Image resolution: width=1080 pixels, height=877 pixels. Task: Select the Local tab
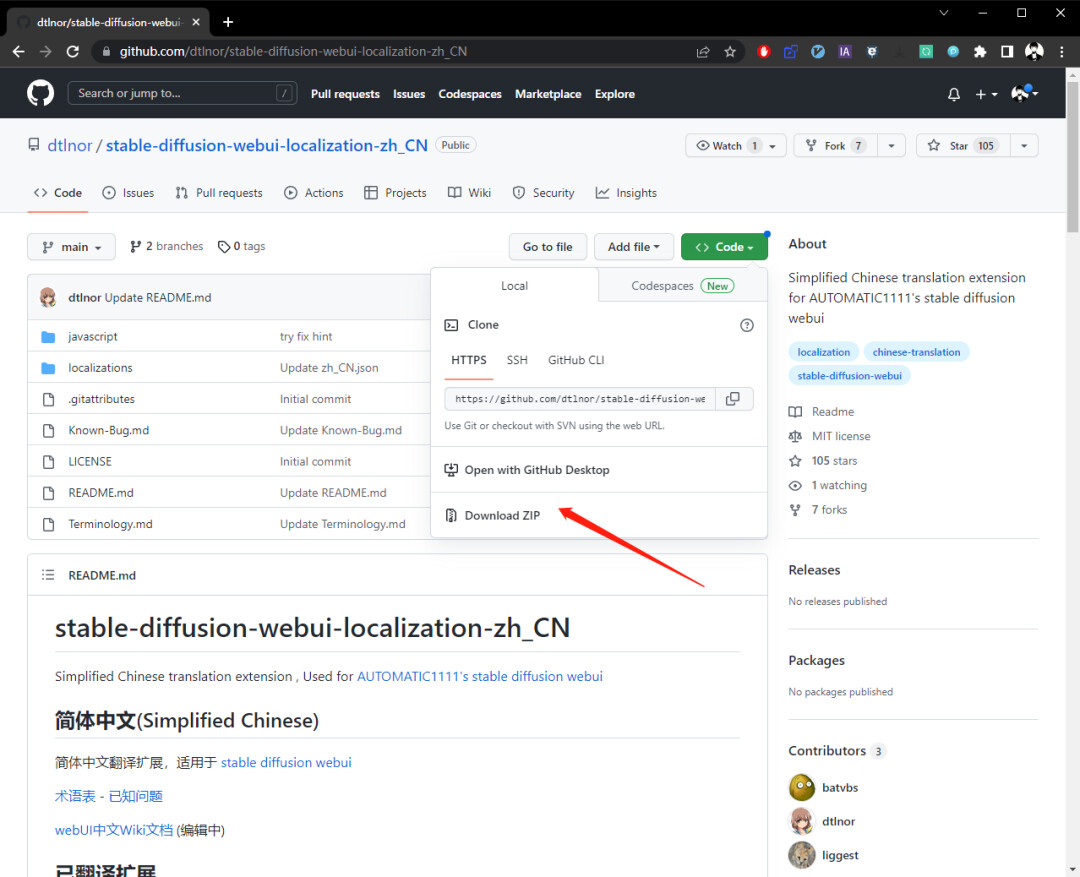[x=515, y=286]
